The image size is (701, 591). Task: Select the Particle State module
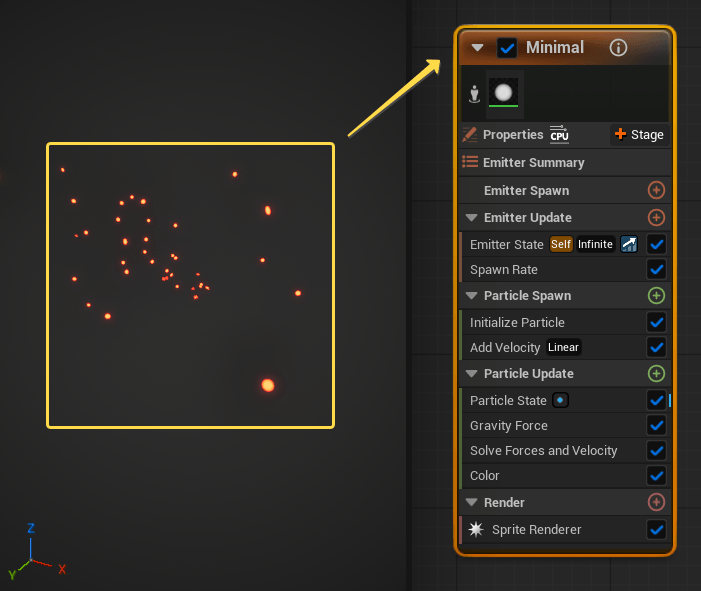[508, 401]
